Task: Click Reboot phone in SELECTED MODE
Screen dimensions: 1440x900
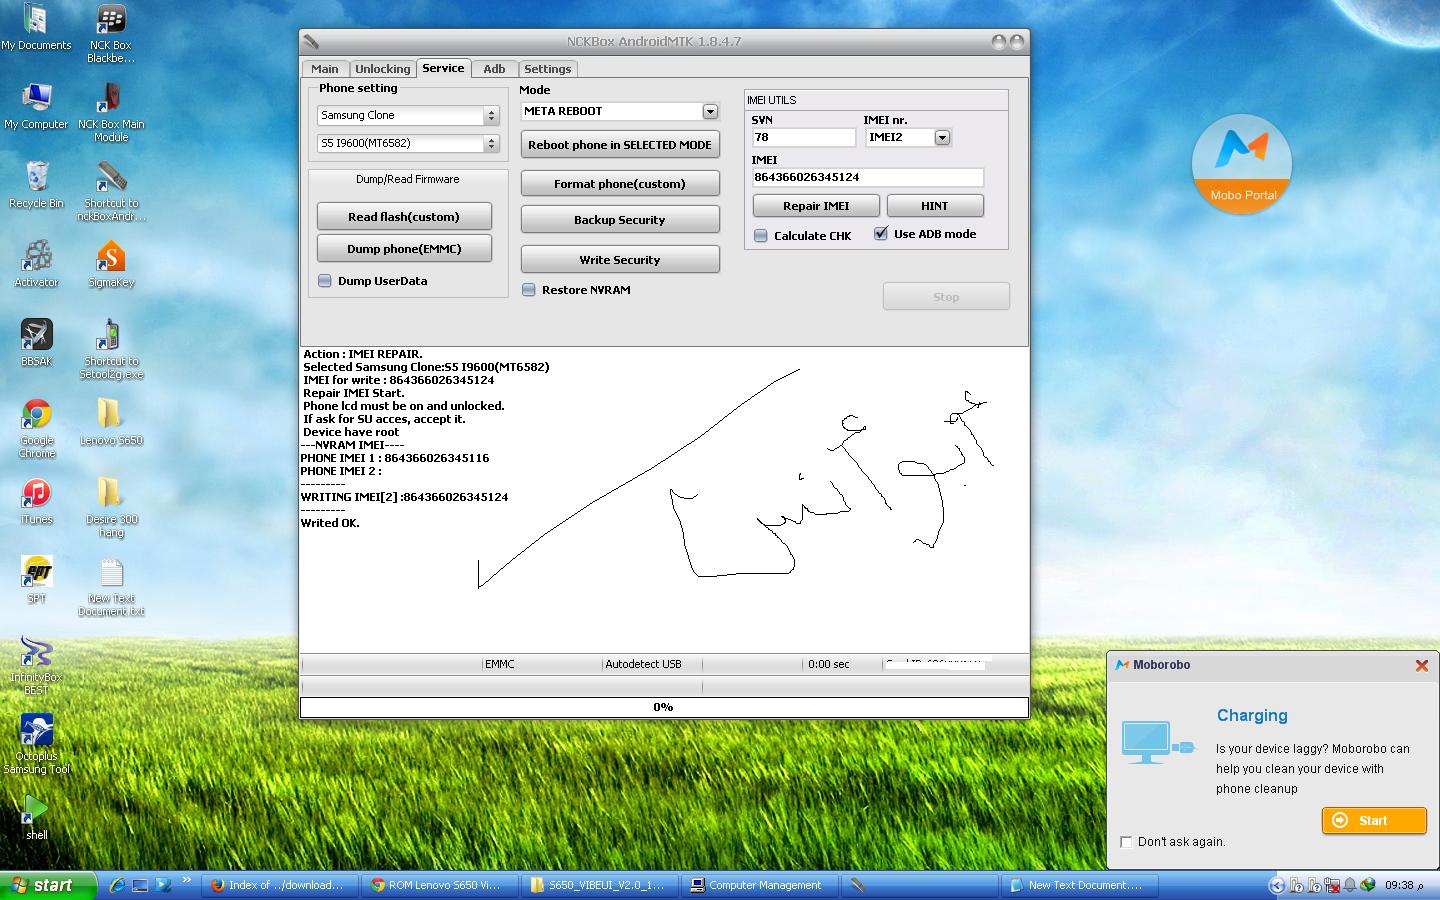Action: pos(620,145)
